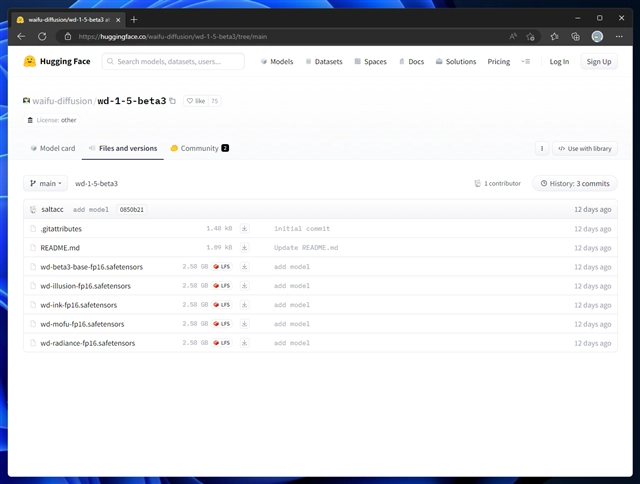This screenshot has height=484, width=640.
Task: Open waifu-diffusion organization link
Action: [62, 101]
